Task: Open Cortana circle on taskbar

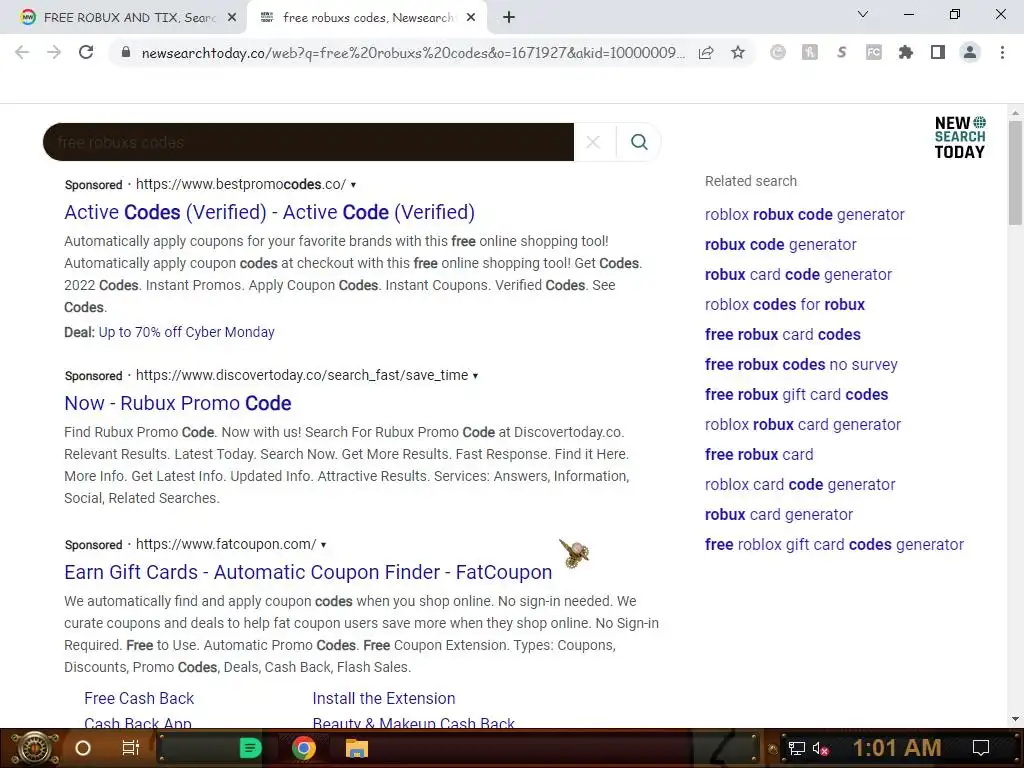Action: point(83,748)
